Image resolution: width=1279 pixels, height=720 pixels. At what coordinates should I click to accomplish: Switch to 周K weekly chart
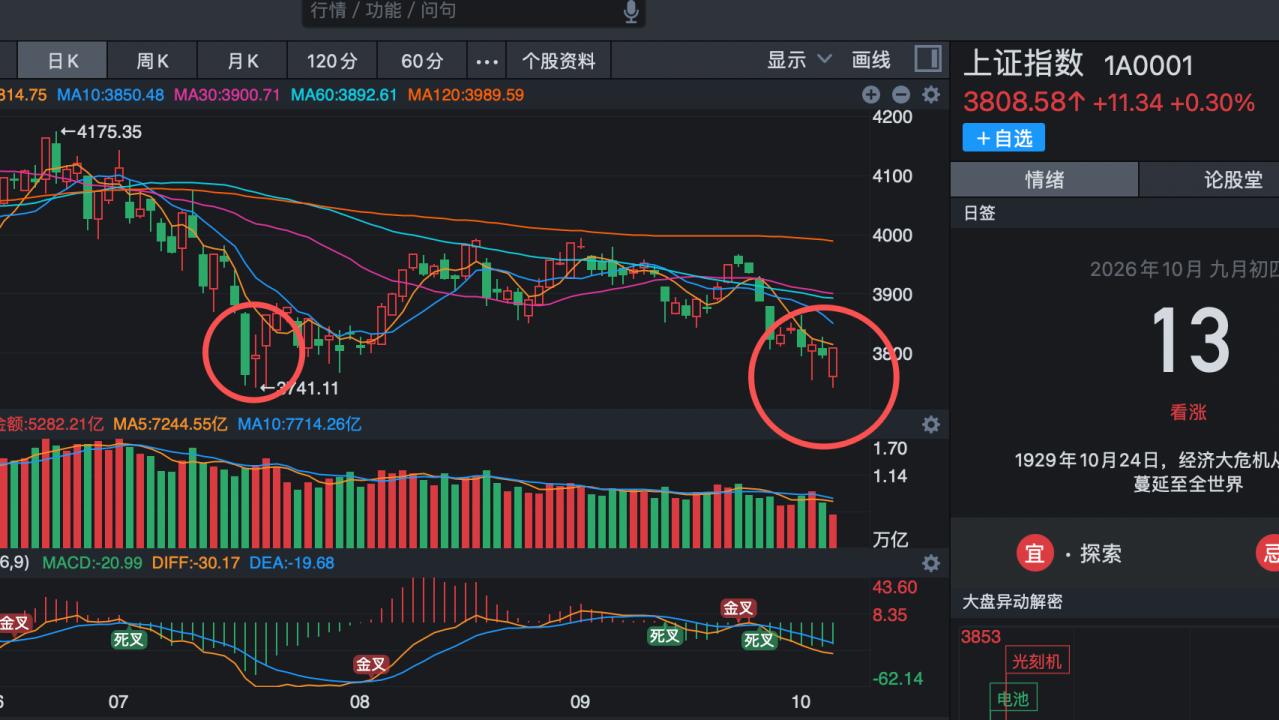click(x=152, y=61)
